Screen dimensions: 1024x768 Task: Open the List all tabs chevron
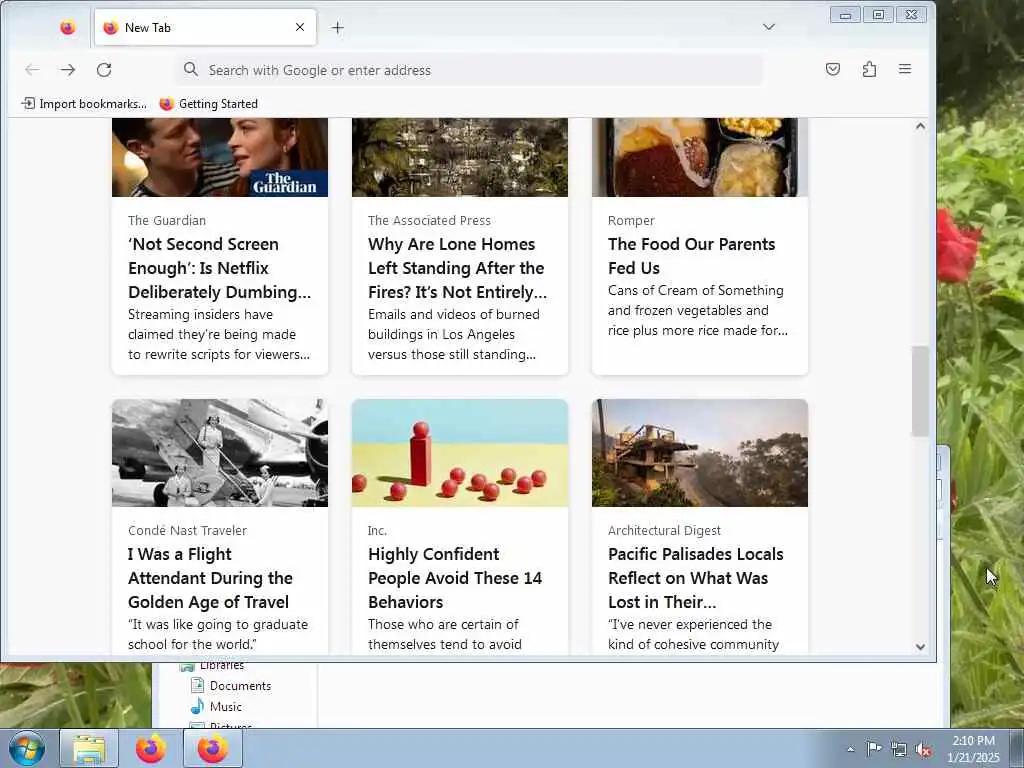coord(769,27)
